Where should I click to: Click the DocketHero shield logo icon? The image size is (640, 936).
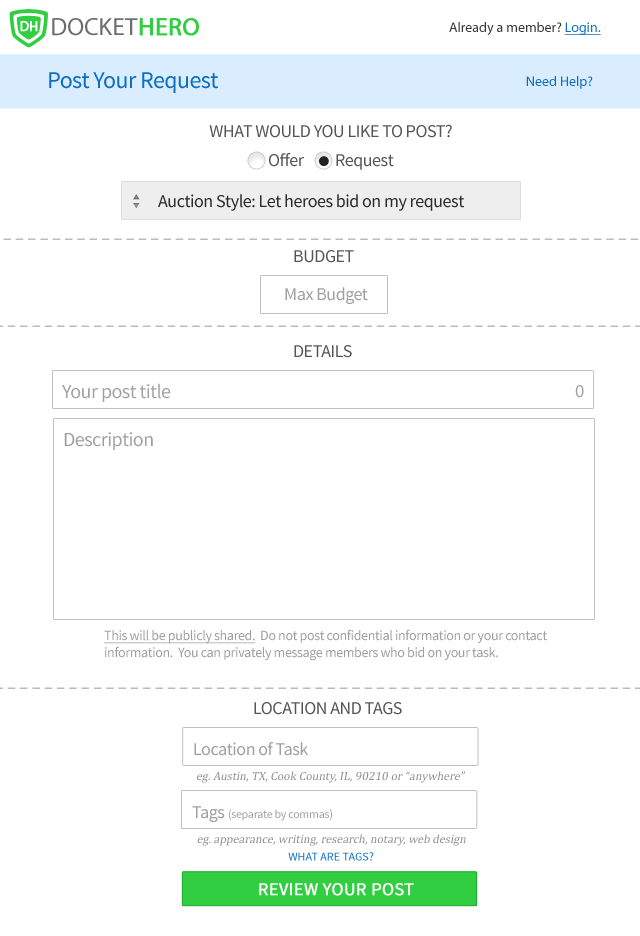[x=28, y=27]
